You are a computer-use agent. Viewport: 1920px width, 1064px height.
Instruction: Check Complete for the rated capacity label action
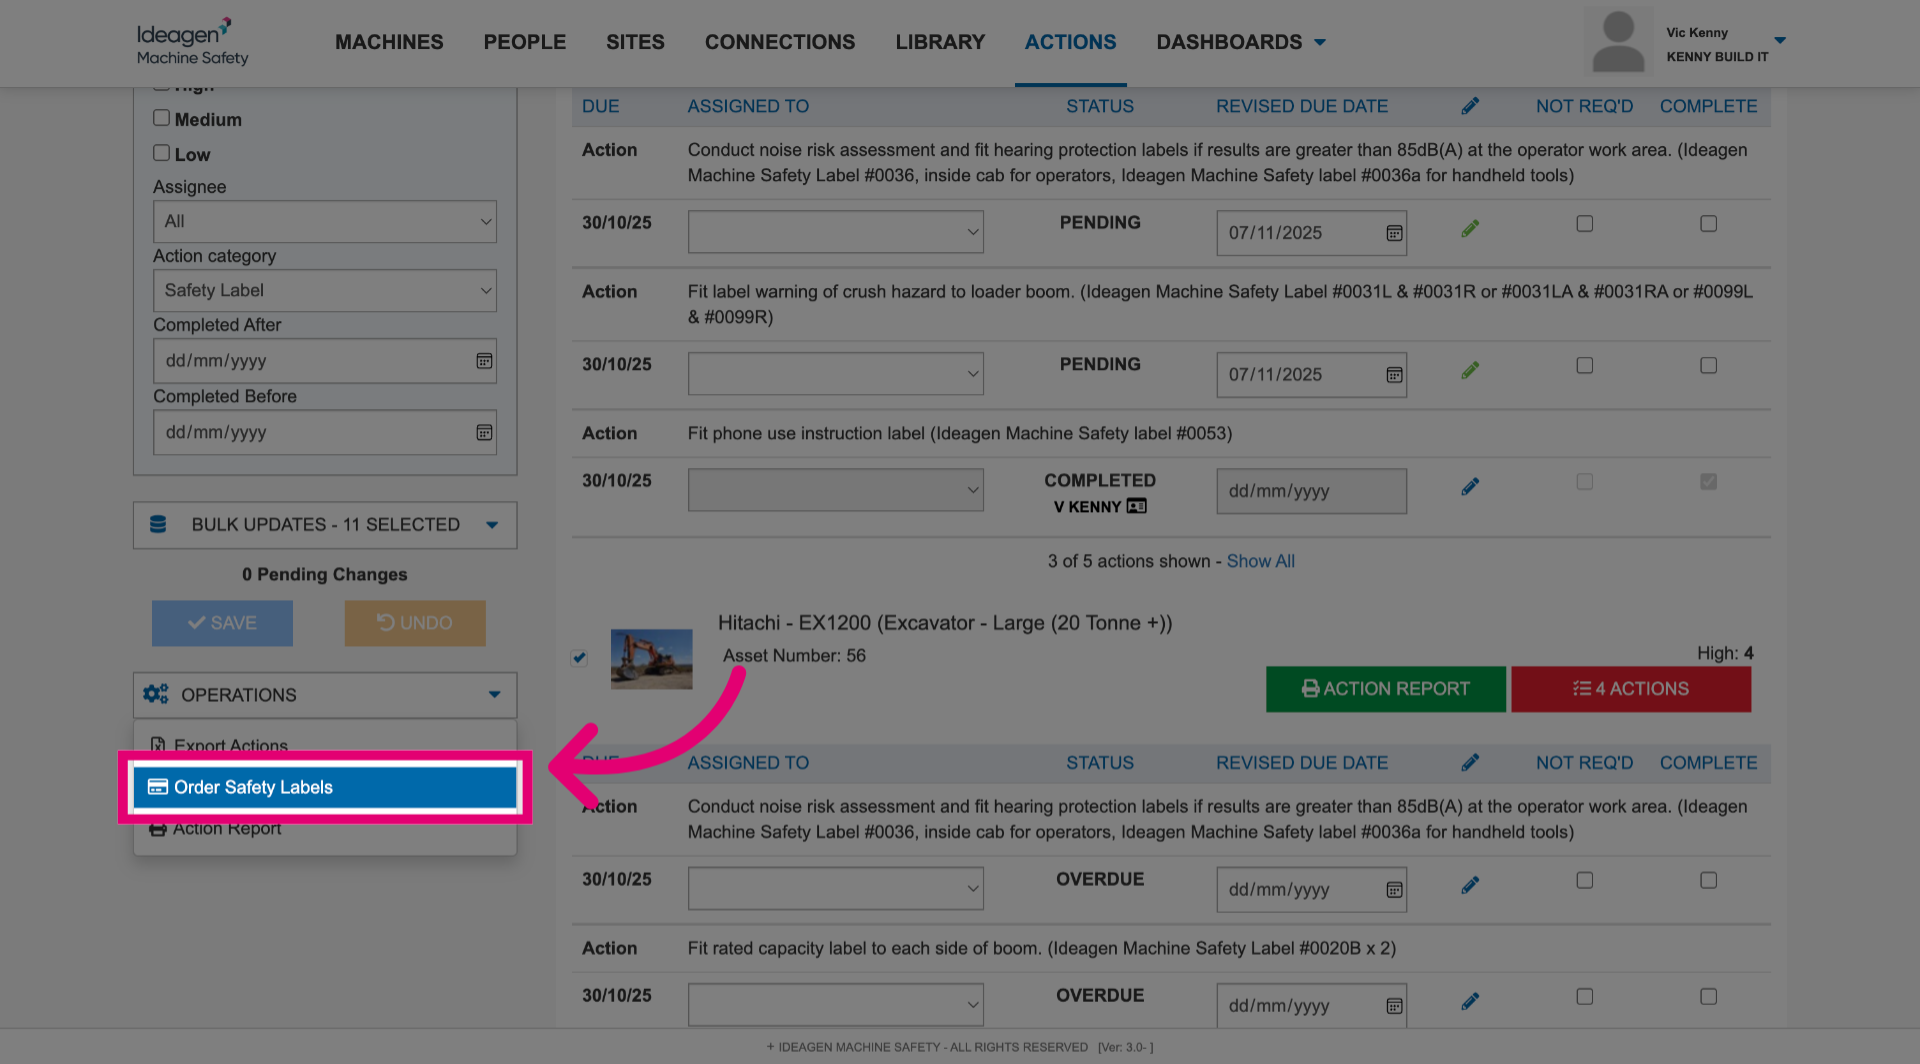point(1709,997)
